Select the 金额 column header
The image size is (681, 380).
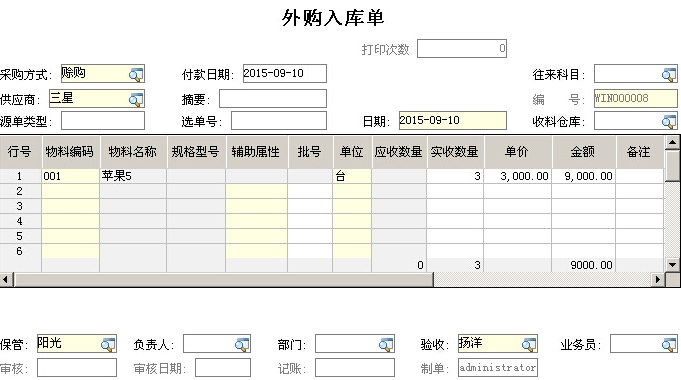[584, 152]
